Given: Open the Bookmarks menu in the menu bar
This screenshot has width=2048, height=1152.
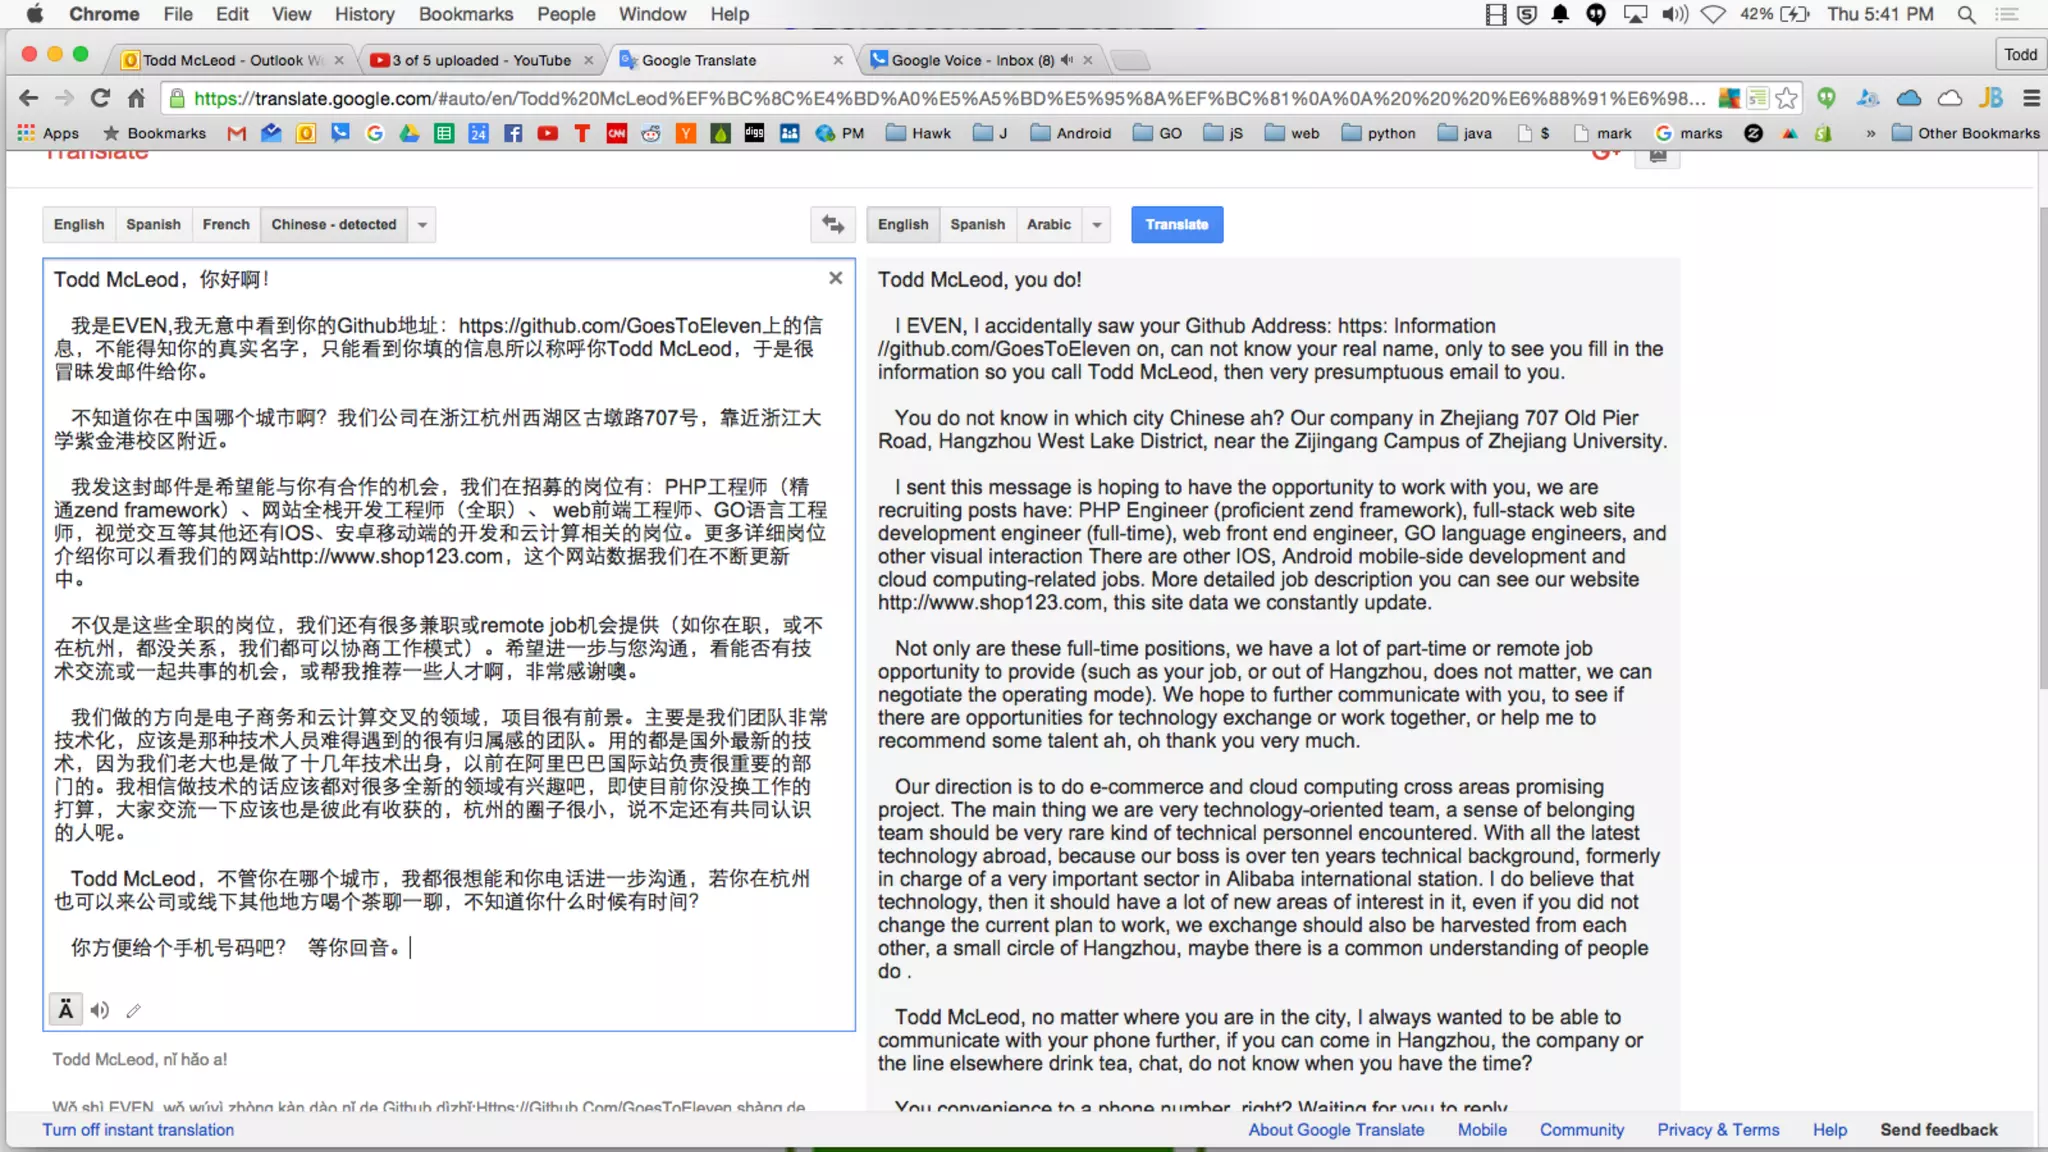Looking at the screenshot, I should [x=465, y=14].
